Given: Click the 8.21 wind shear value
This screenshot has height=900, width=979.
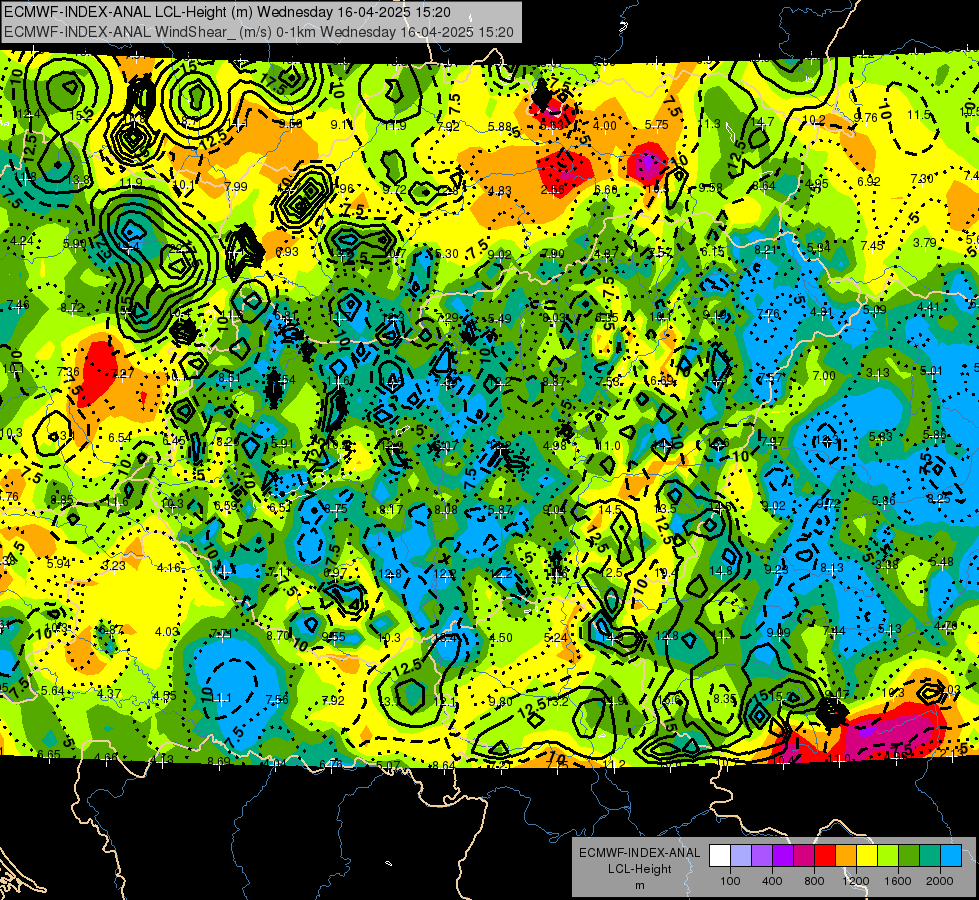Looking at the screenshot, I should pos(765,250).
